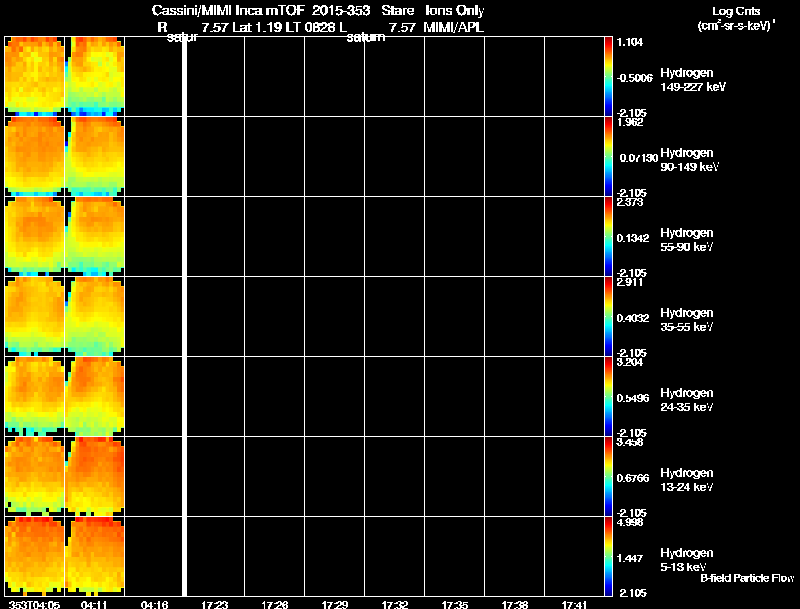Select the 04:11 image in the 90-149 keV row
This screenshot has width=800, height=609.
95,157
